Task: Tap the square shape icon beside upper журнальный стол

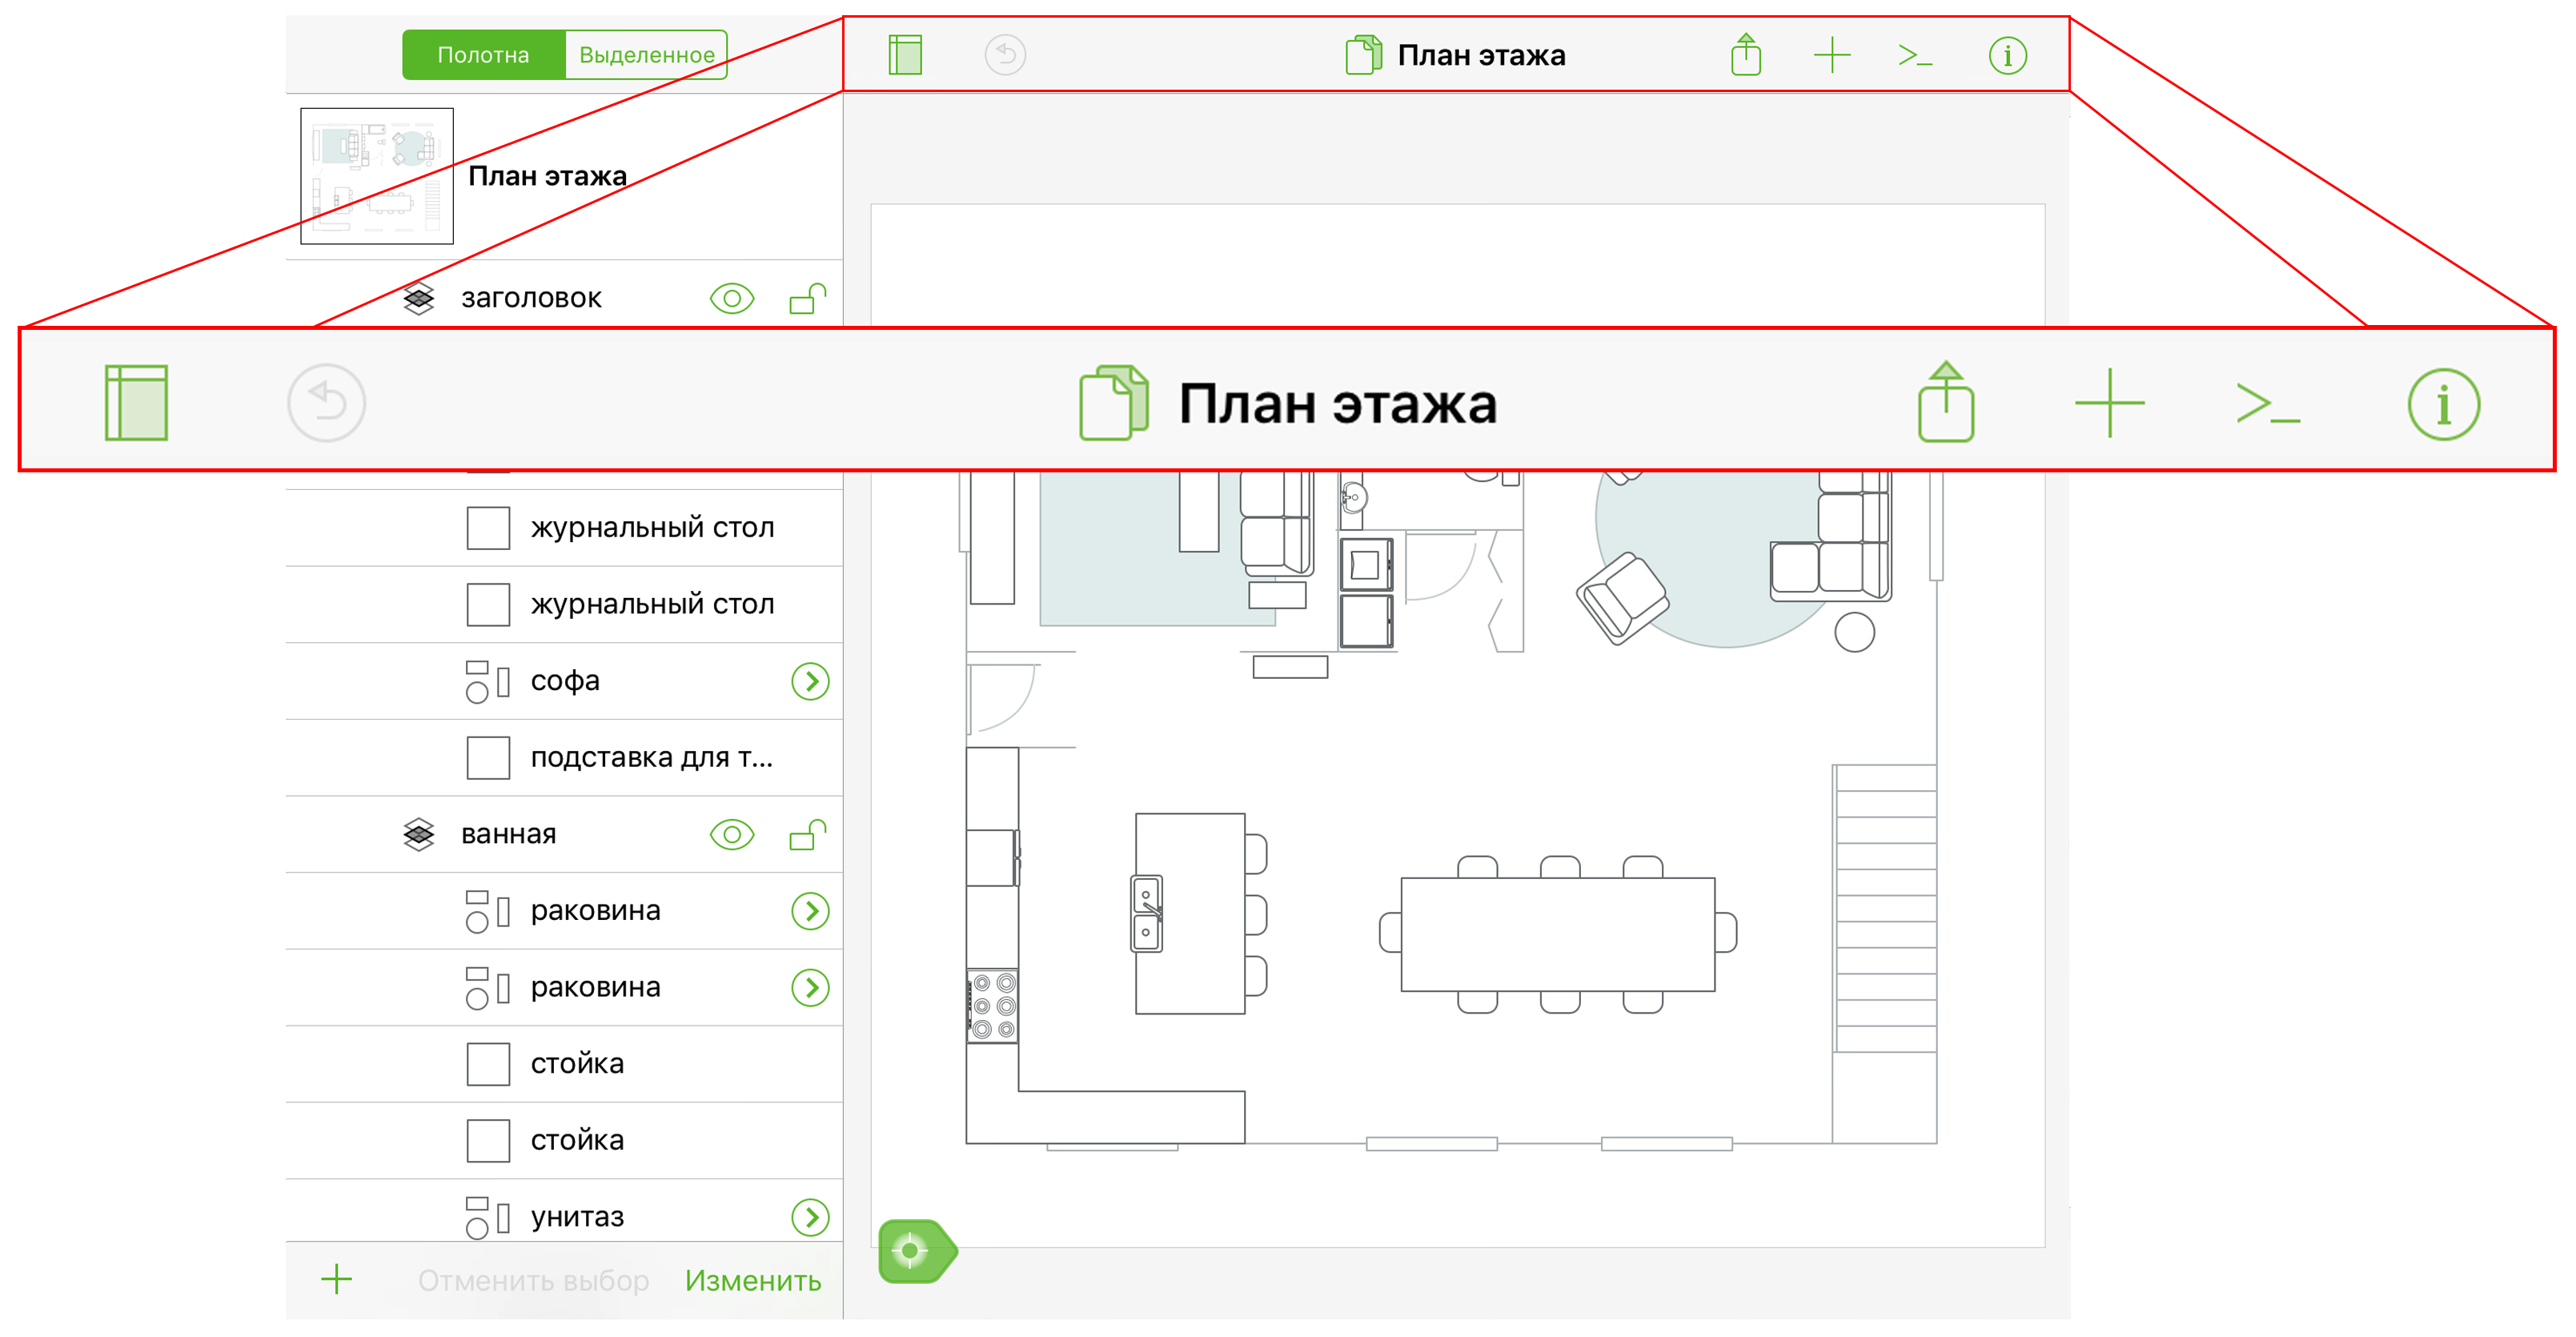Action: (x=488, y=528)
